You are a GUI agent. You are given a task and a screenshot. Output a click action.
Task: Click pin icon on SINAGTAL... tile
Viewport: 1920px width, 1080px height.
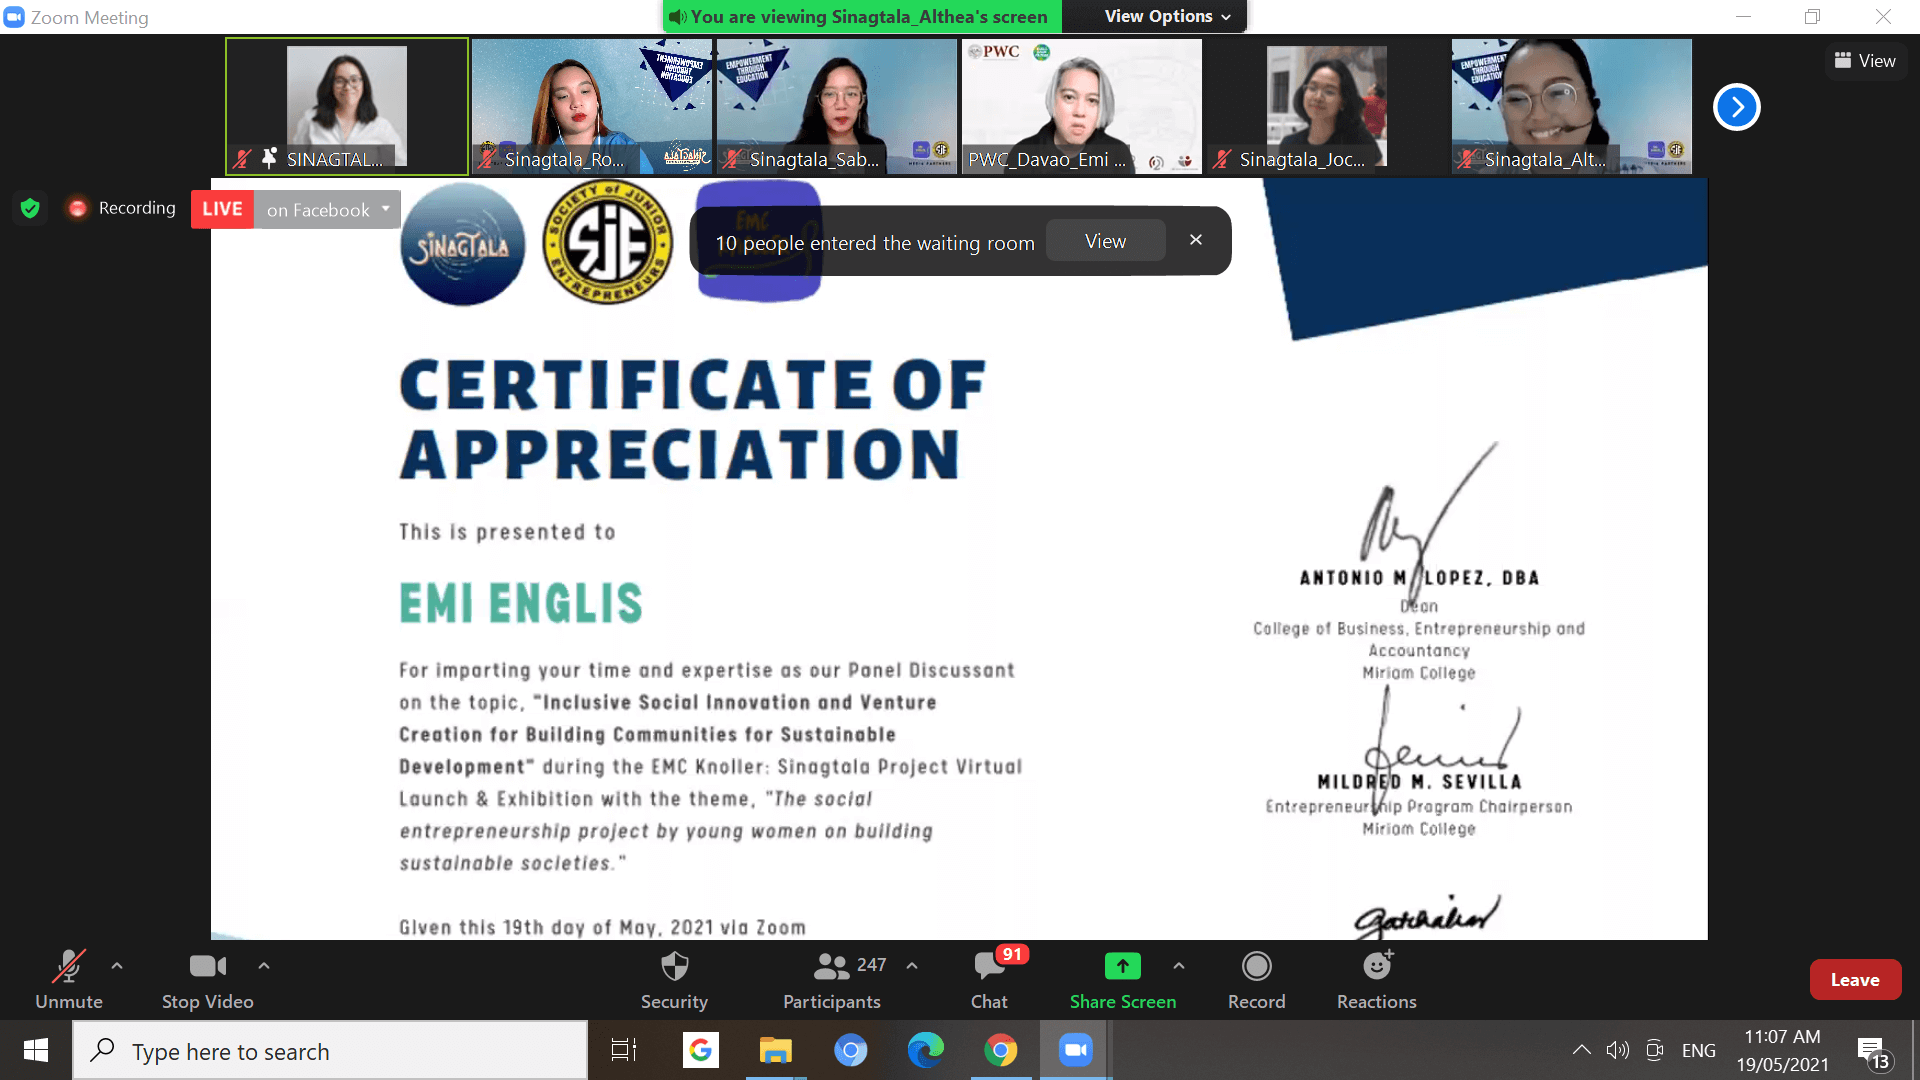coord(269,158)
